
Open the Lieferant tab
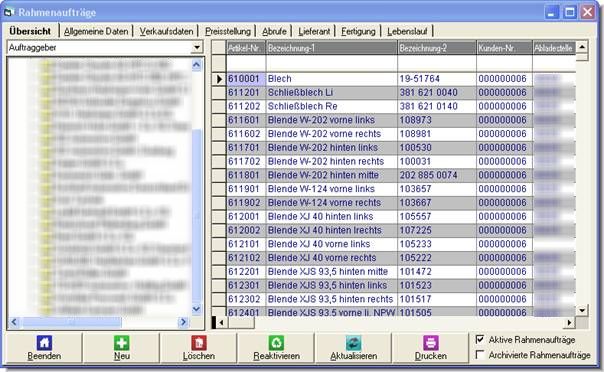(314, 31)
